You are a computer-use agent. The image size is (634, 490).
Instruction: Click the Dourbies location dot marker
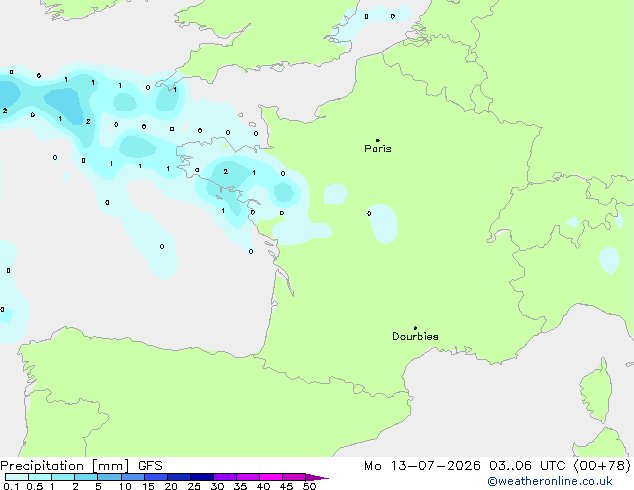415,328
